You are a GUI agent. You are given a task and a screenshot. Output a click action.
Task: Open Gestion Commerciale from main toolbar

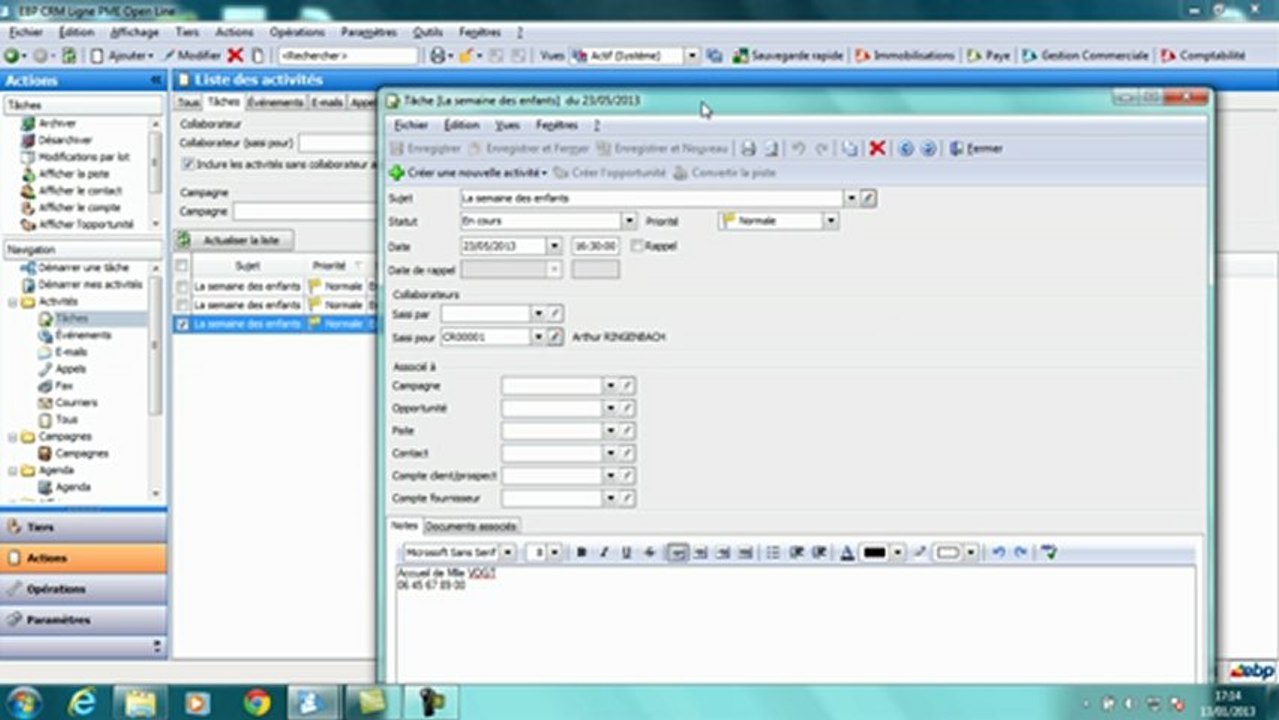click(x=1085, y=56)
